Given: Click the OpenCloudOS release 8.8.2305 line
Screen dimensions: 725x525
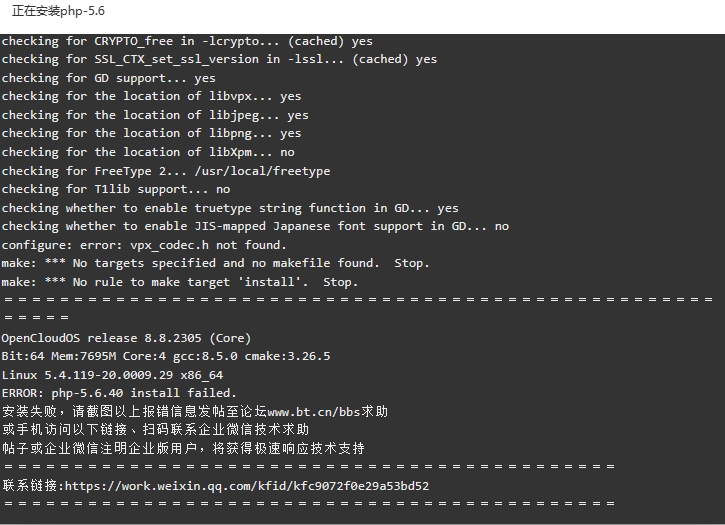Looking at the screenshot, I should [x=126, y=338].
